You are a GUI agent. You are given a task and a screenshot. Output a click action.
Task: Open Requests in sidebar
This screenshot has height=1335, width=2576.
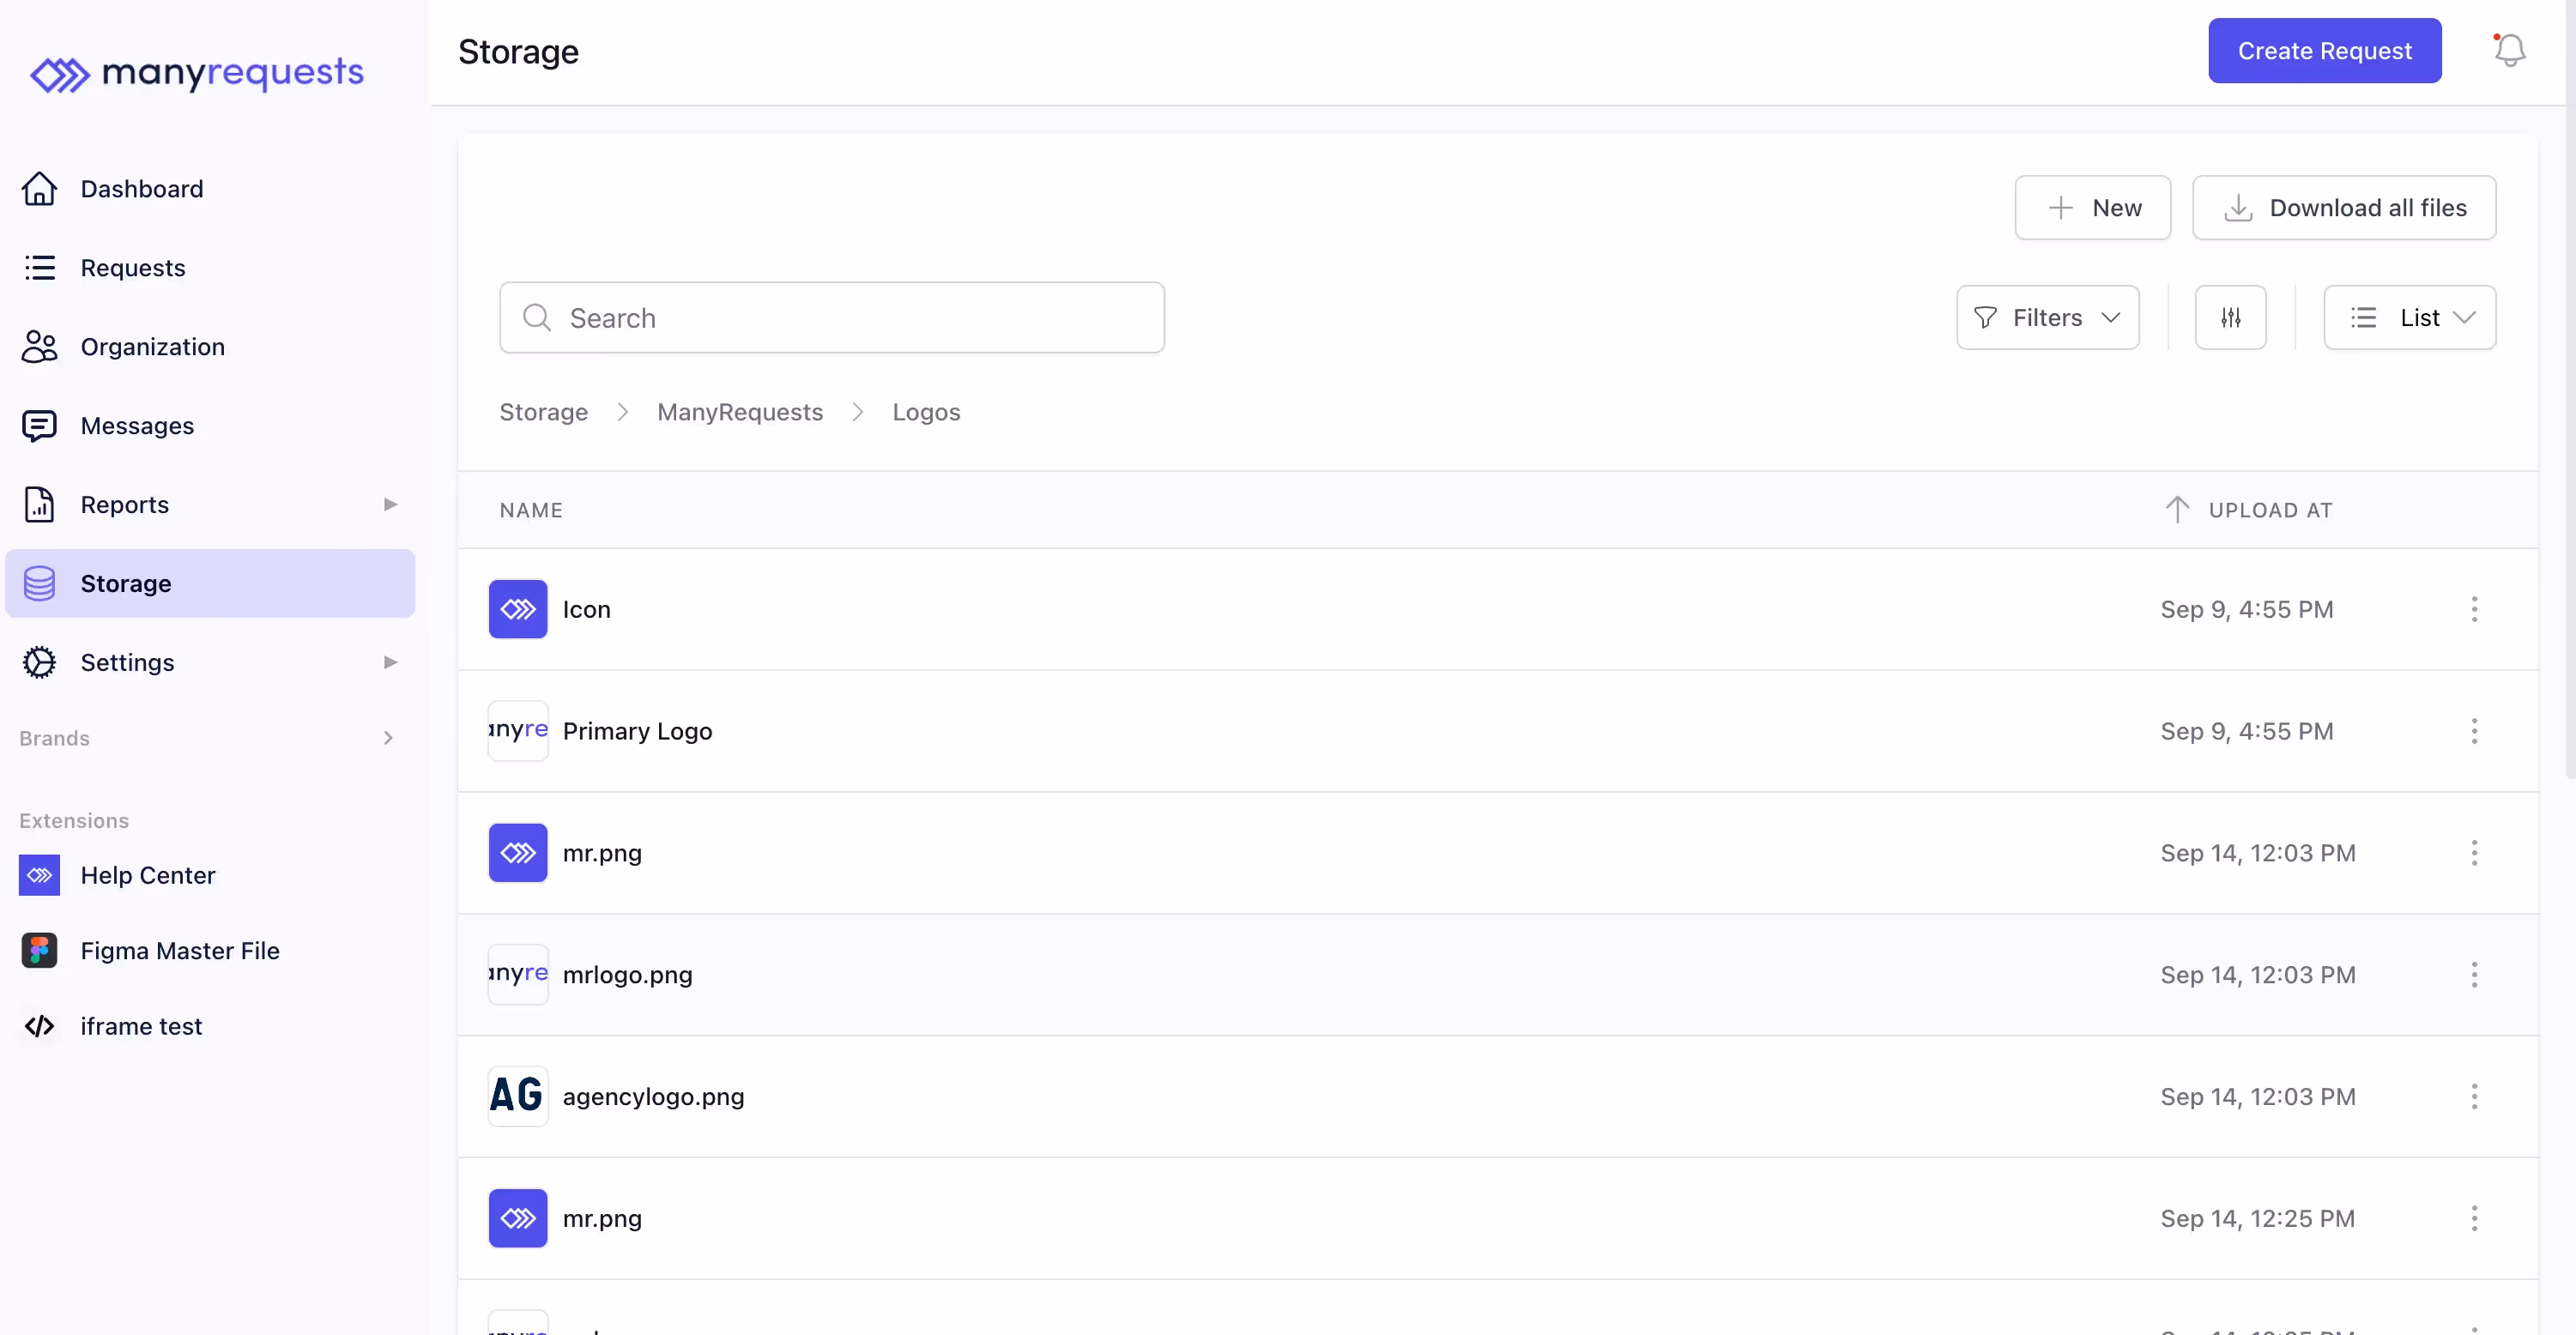pyautogui.click(x=210, y=268)
